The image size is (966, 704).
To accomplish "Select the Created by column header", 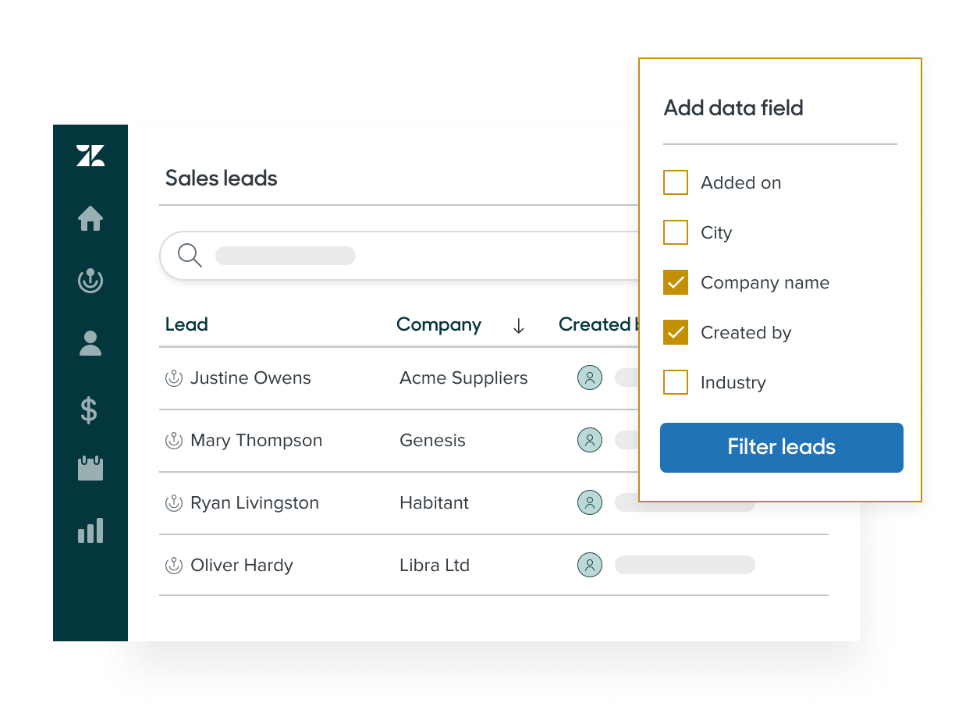I will click(598, 325).
